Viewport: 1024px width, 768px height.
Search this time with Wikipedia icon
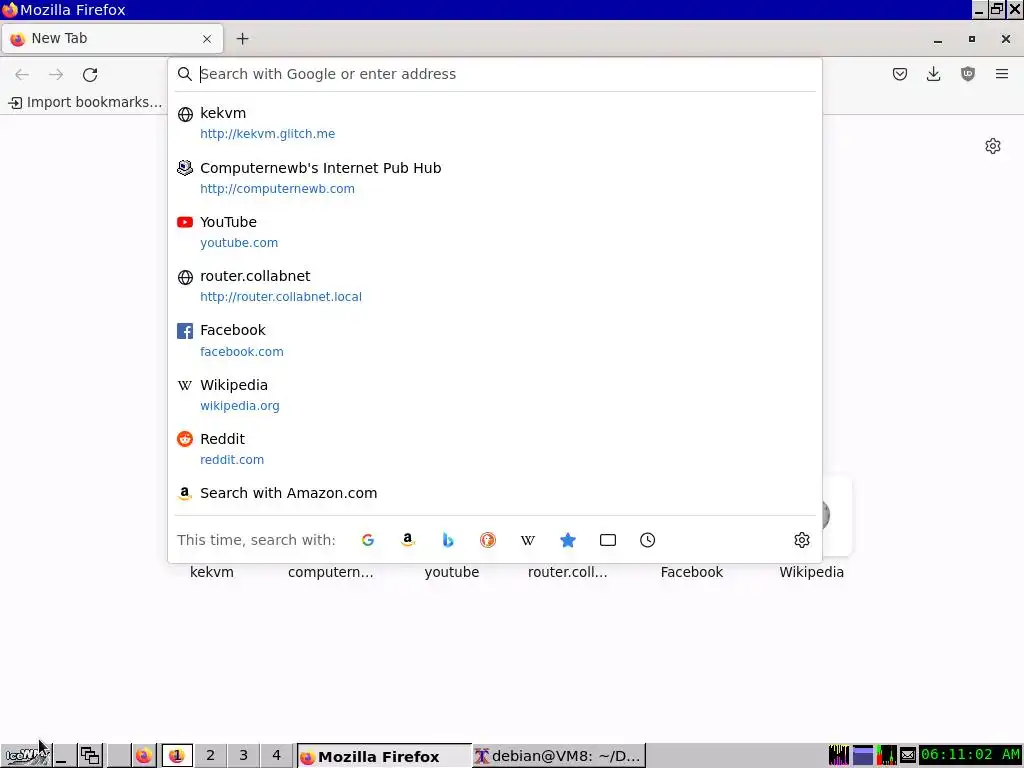528,540
